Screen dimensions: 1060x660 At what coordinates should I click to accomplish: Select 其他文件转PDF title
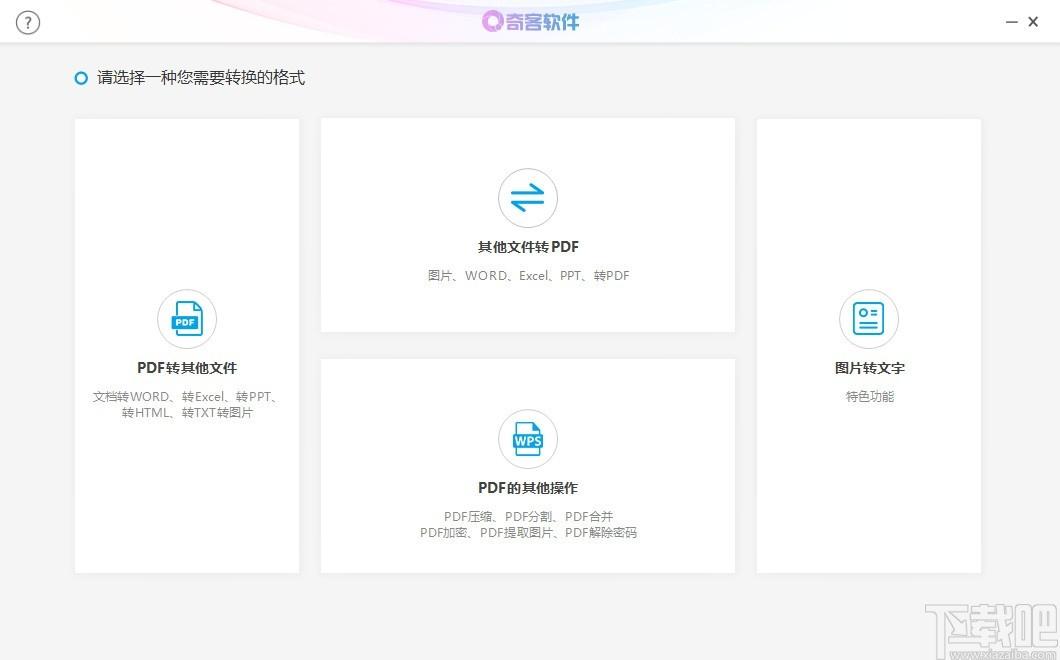coord(528,247)
